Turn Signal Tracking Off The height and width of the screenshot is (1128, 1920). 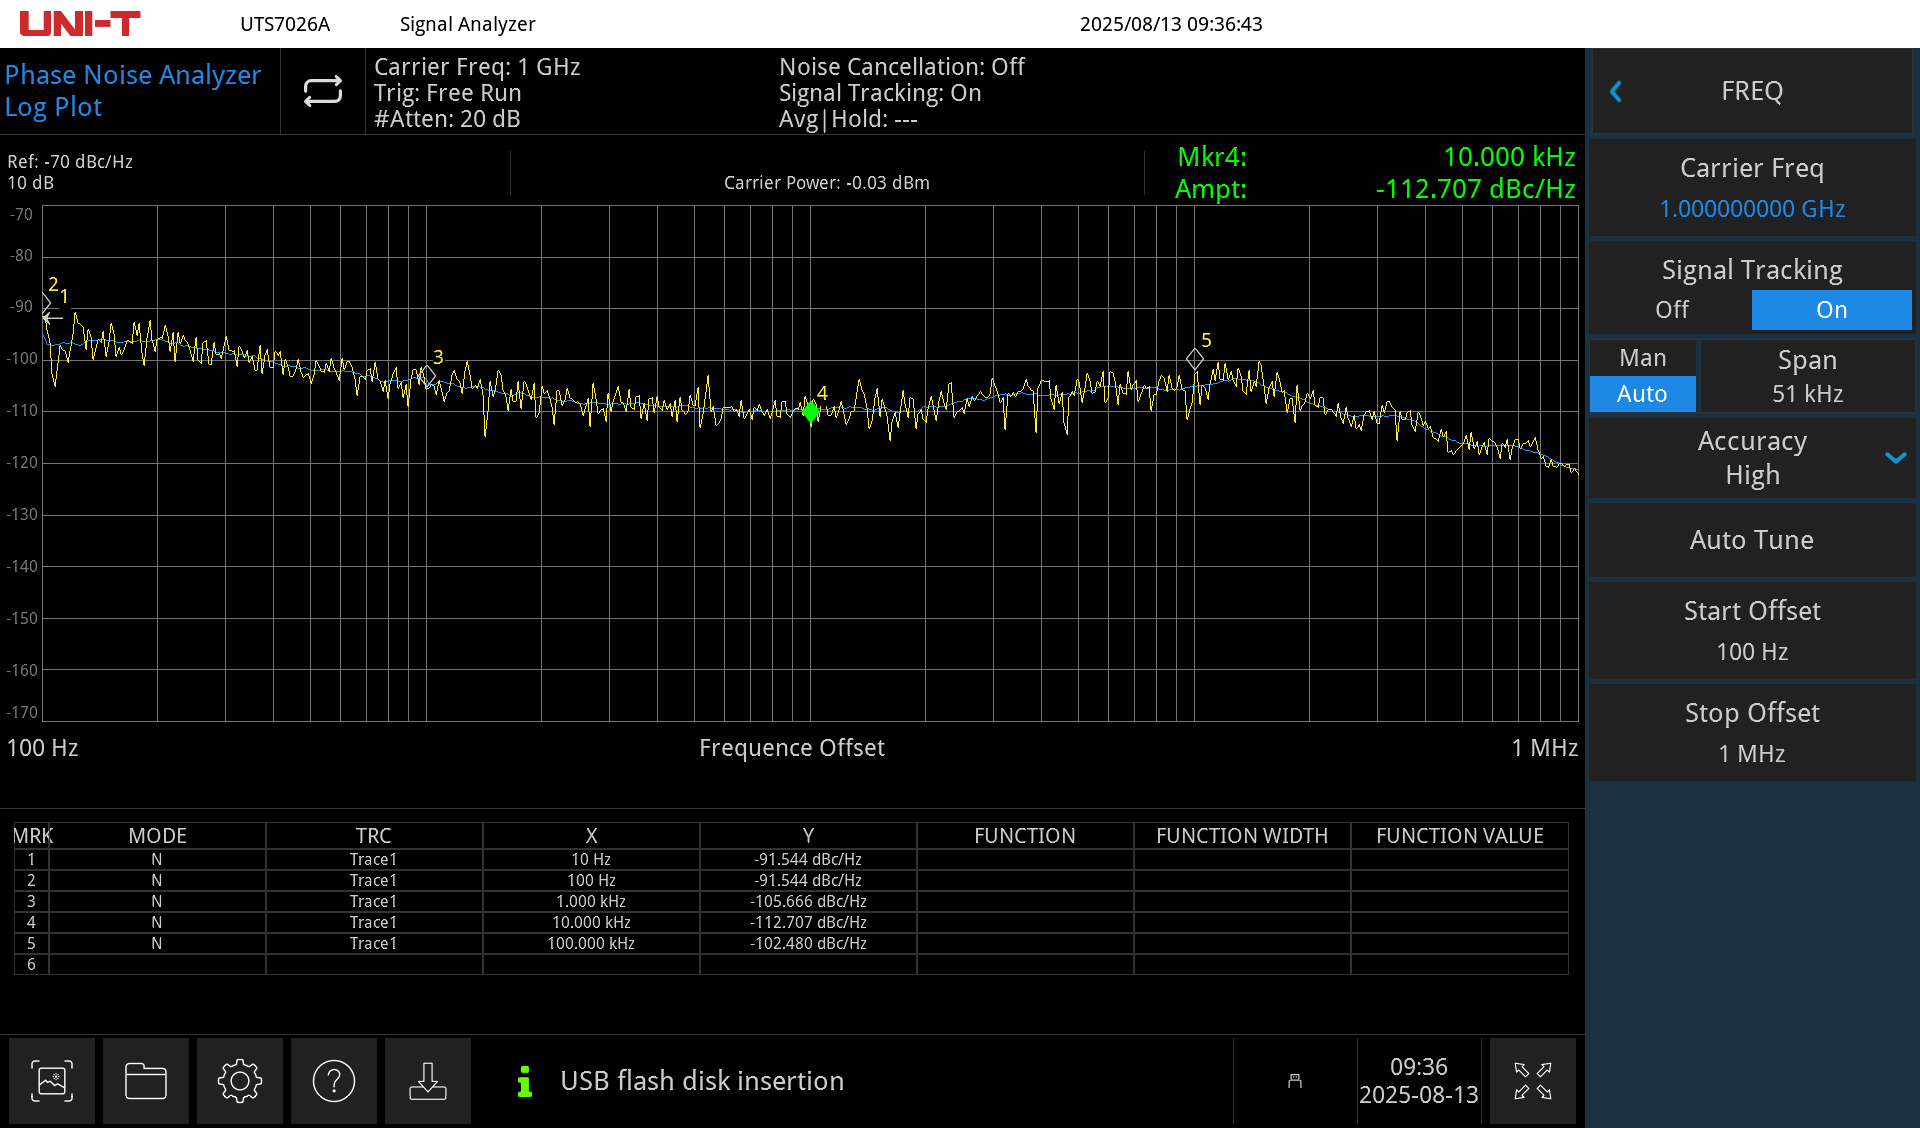point(1671,309)
